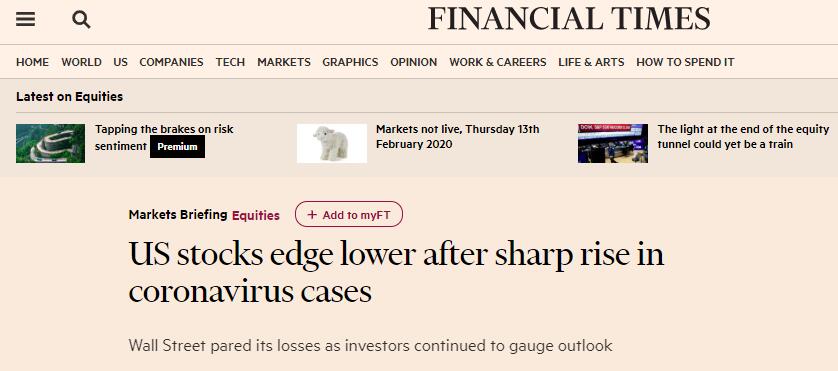Click the search magnifier icon
838x371 pixels.
[x=81, y=20]
